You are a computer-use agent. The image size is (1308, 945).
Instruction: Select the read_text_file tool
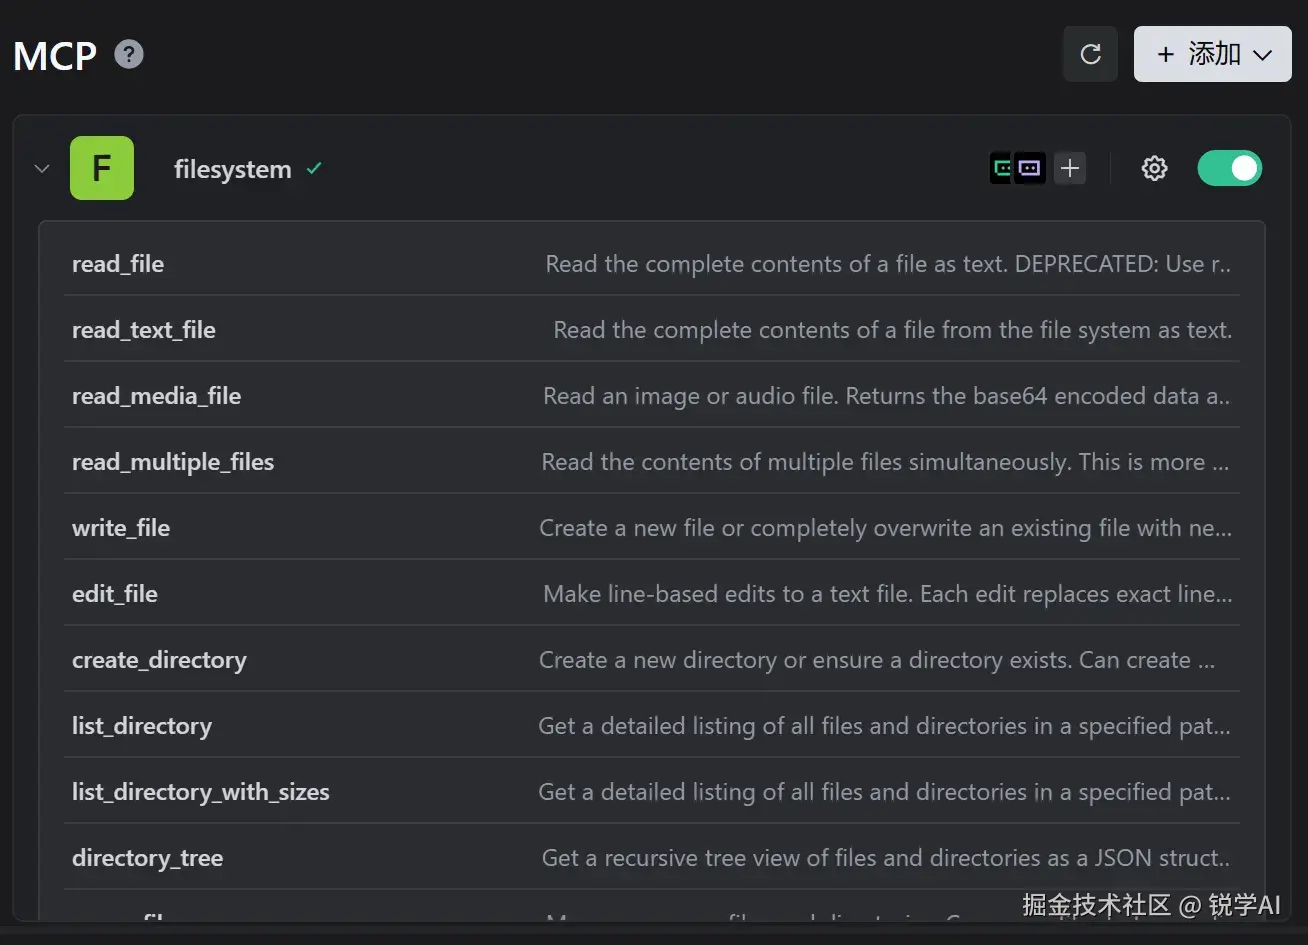coord(144,330)
